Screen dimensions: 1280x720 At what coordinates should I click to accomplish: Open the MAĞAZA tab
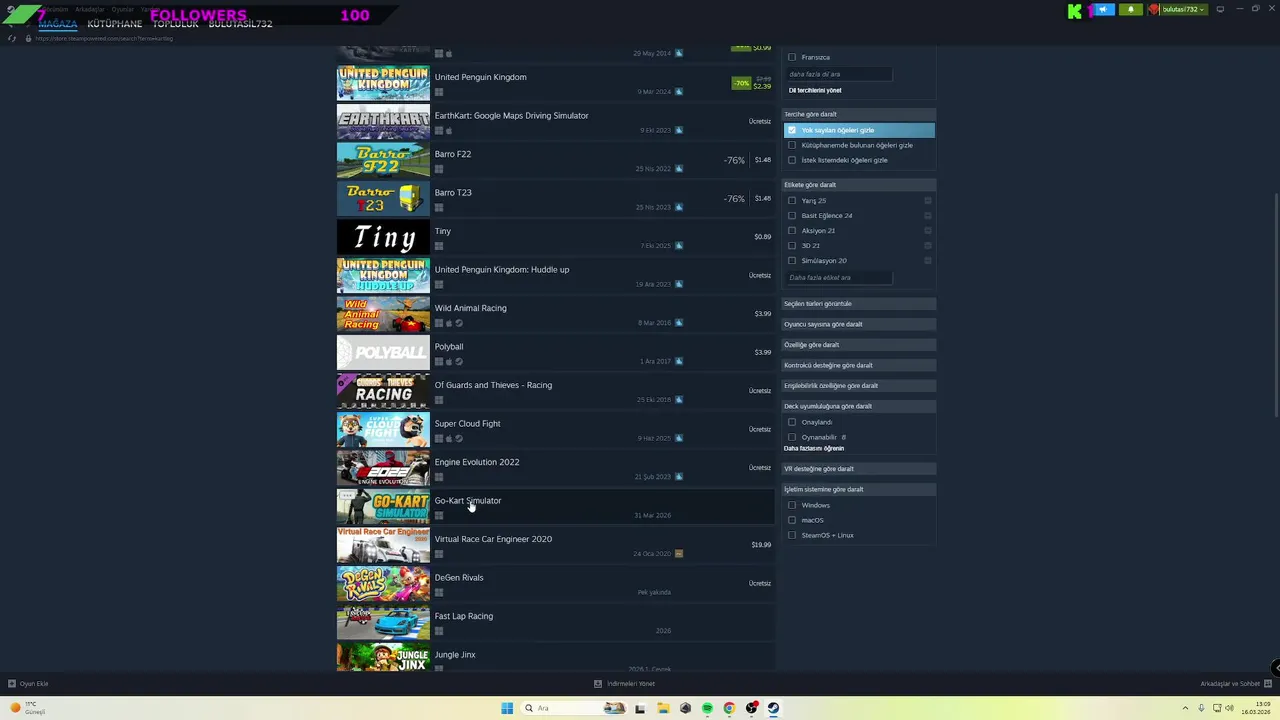[58, 24]
